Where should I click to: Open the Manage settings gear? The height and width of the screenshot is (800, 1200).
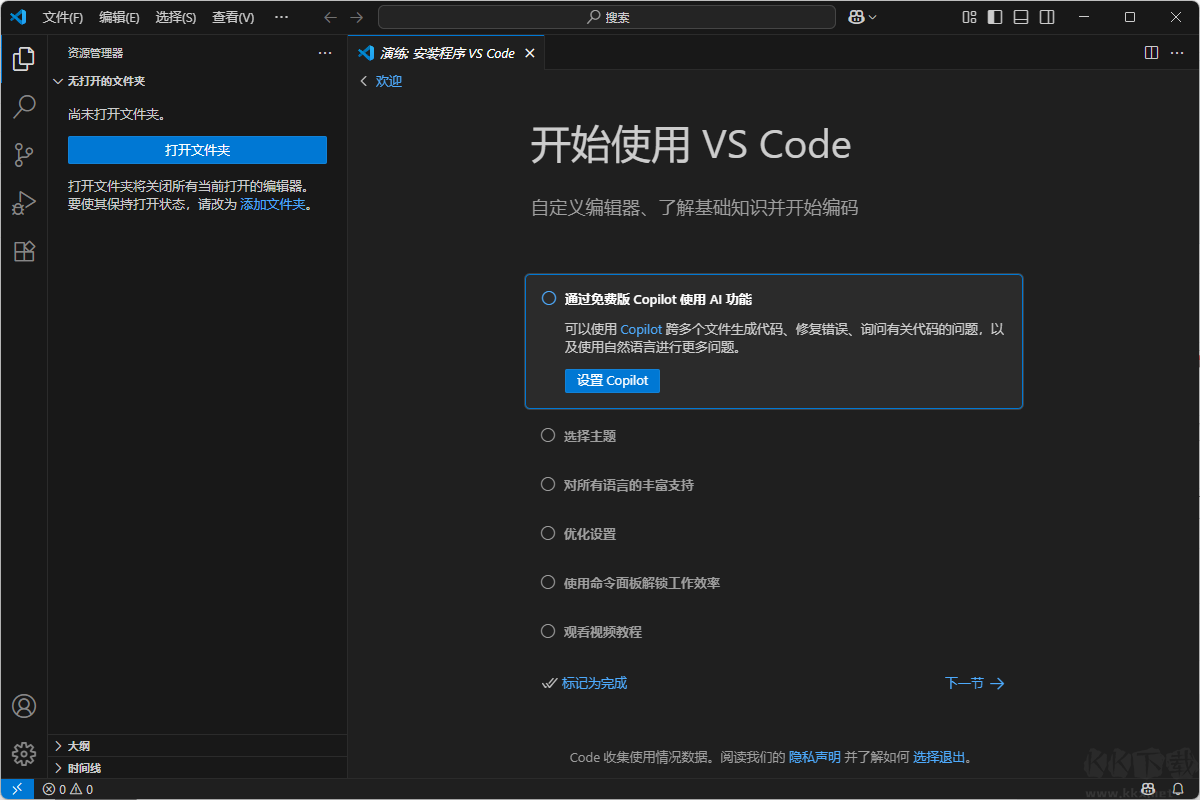(x=23, y=753)
